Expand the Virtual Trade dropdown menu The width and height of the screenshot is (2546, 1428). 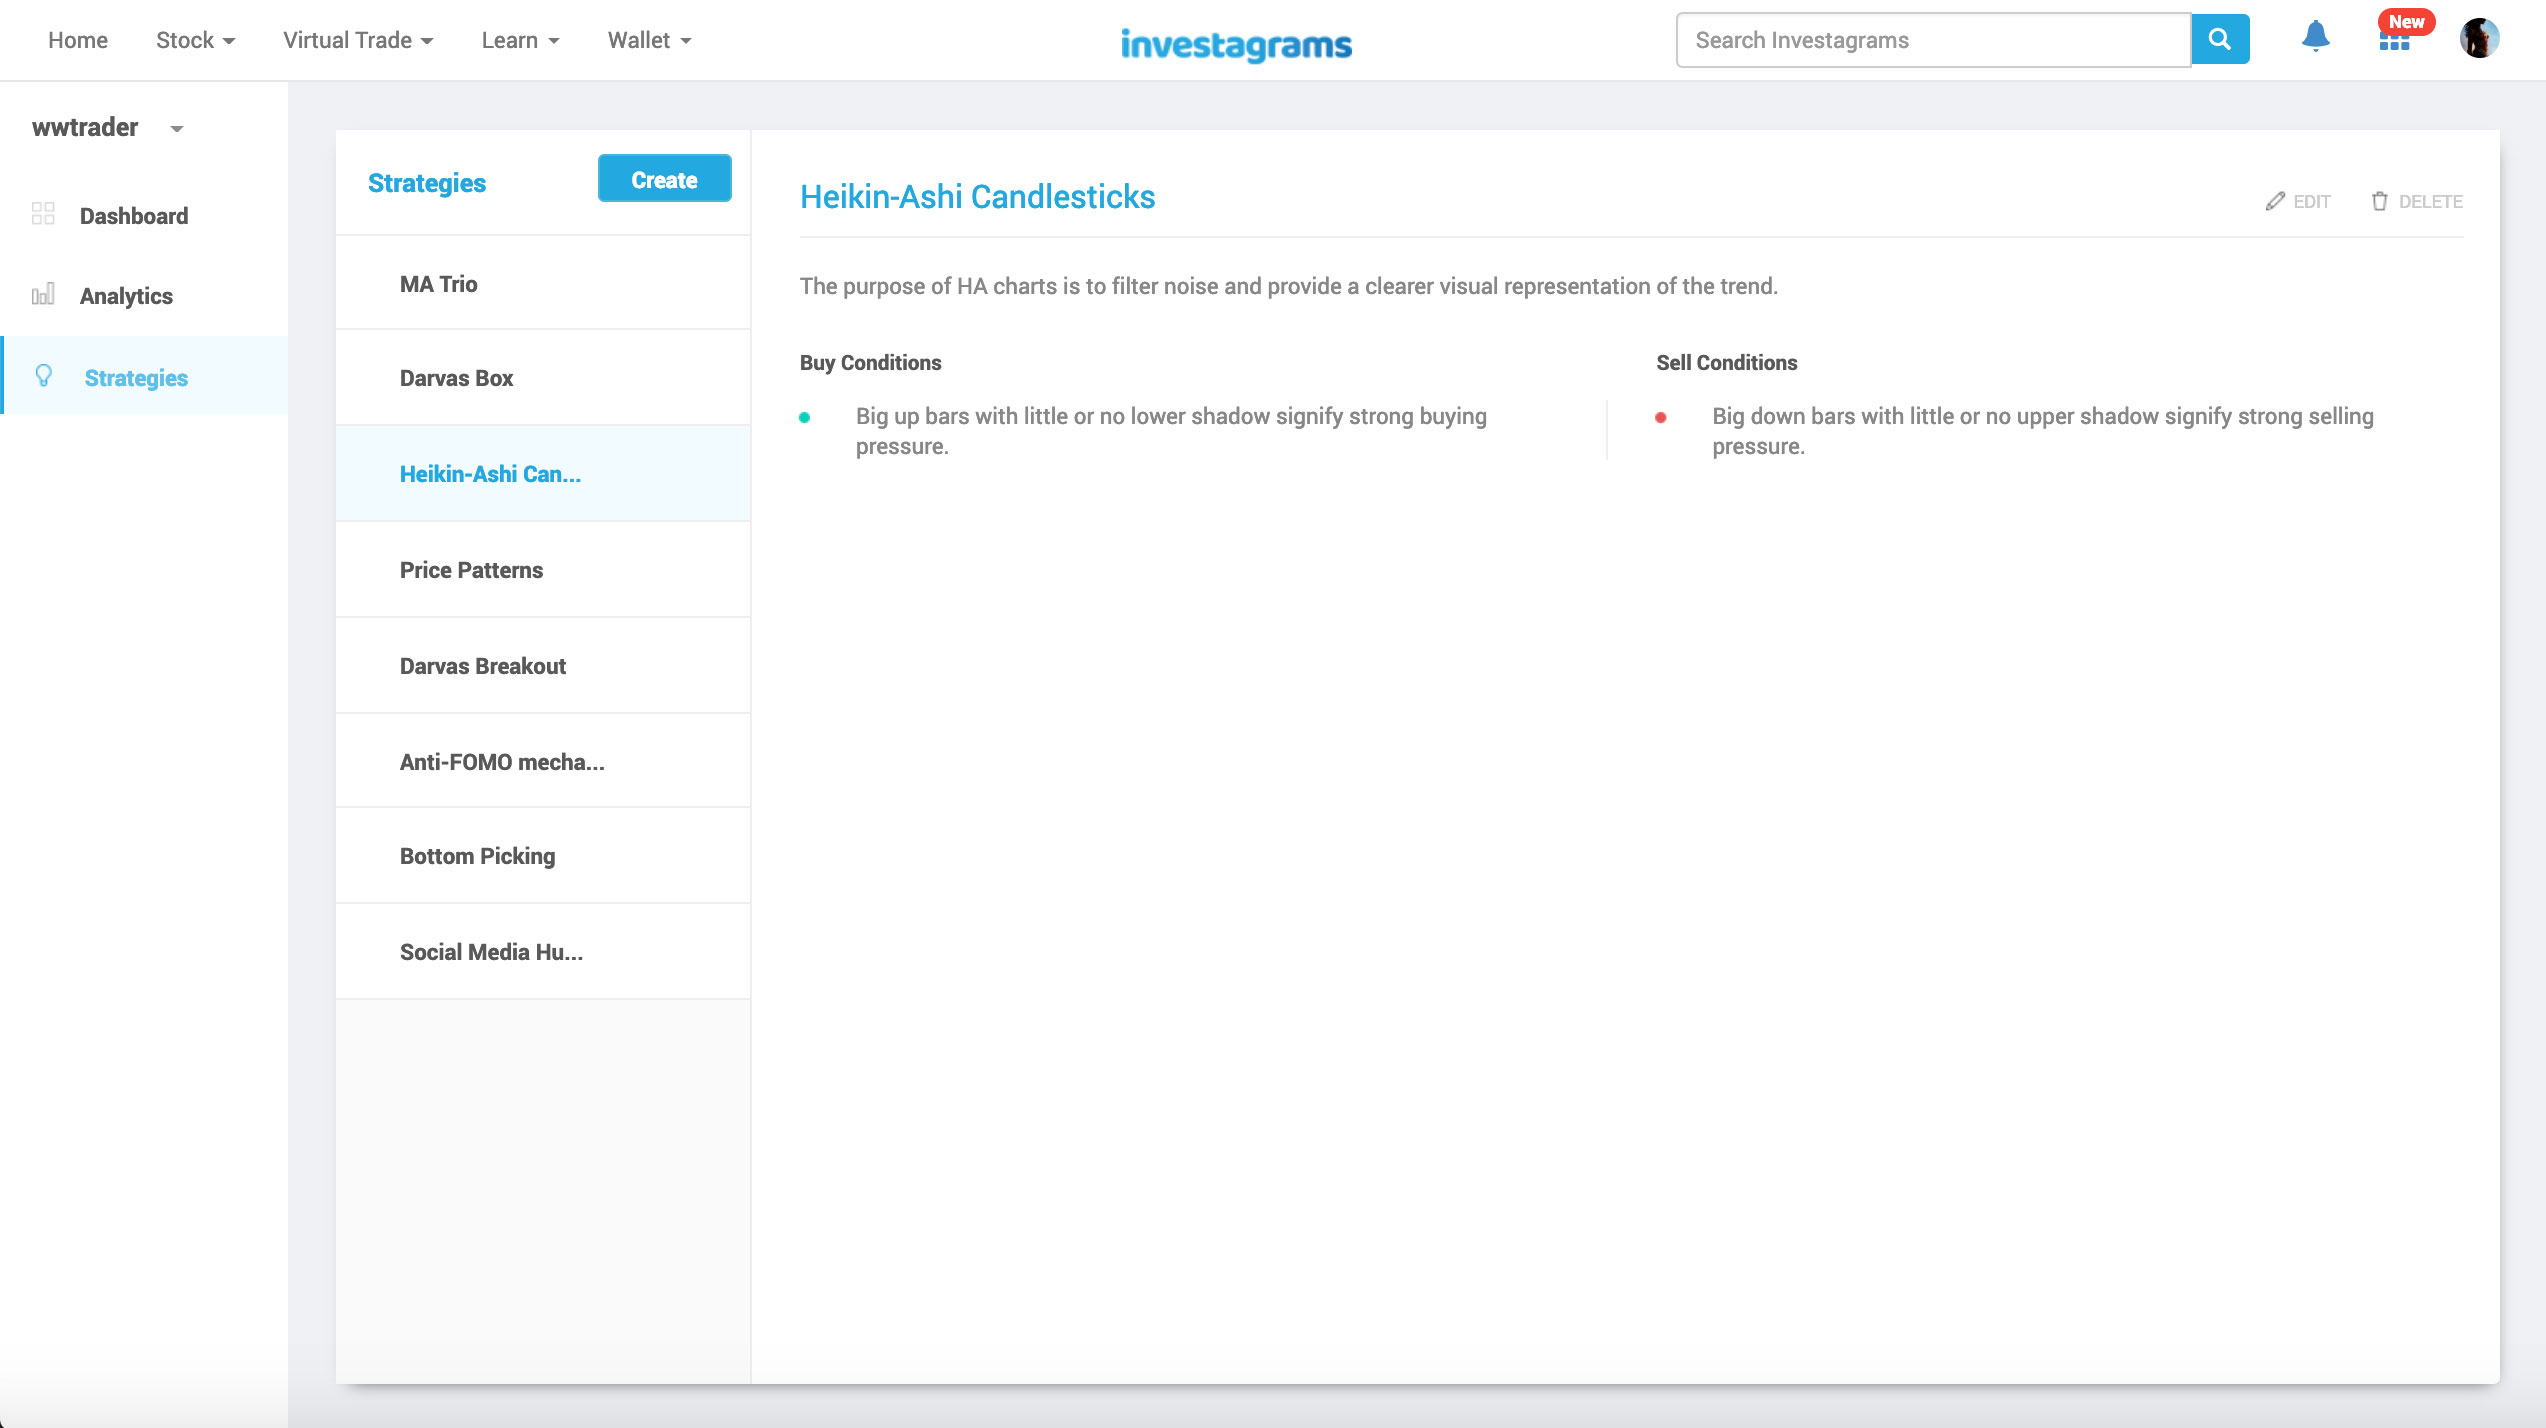point(358,40)
